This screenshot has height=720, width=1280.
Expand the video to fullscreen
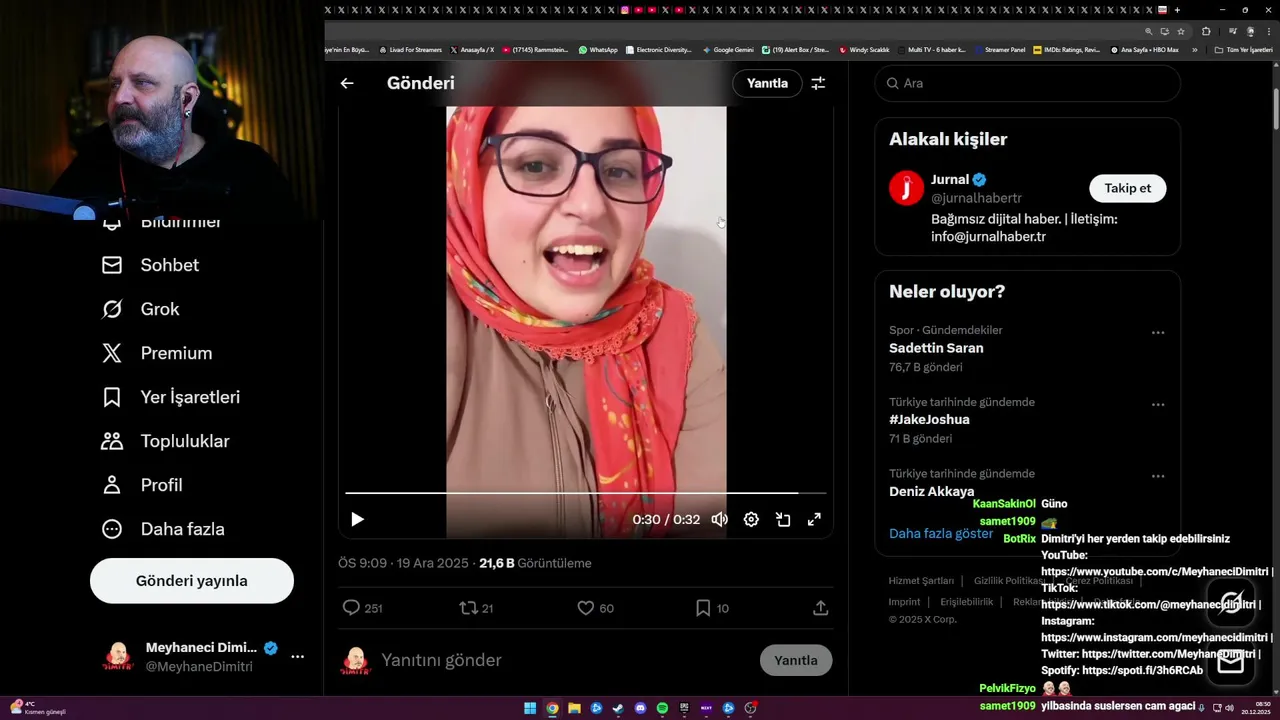(814, 519)
